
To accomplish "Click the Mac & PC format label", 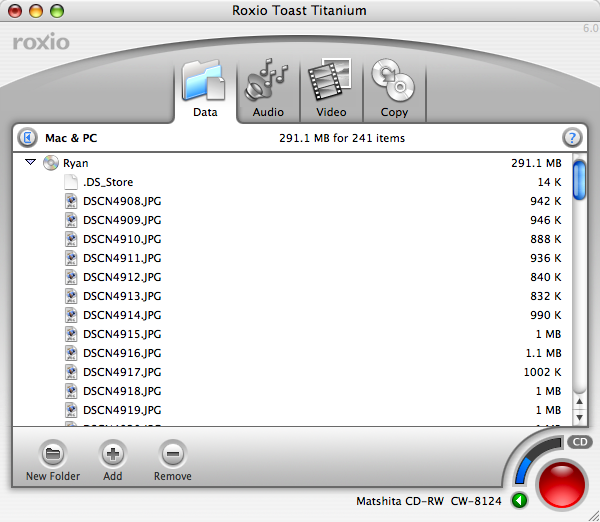I will point(71,138).
